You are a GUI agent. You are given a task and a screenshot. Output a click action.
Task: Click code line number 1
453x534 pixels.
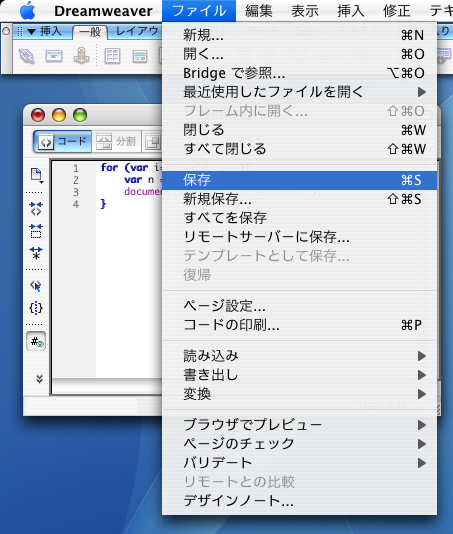pos(76,168)
